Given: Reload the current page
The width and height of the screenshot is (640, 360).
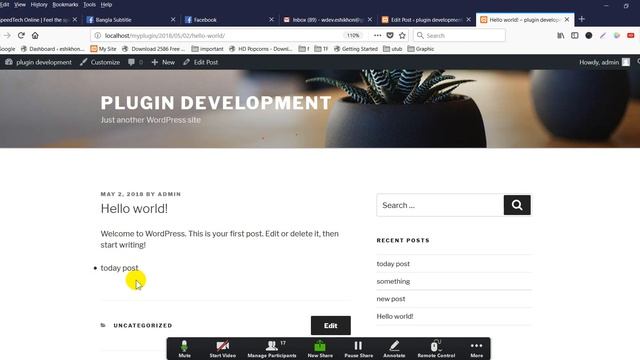Looking at the screenshot, I should point(21,36).
